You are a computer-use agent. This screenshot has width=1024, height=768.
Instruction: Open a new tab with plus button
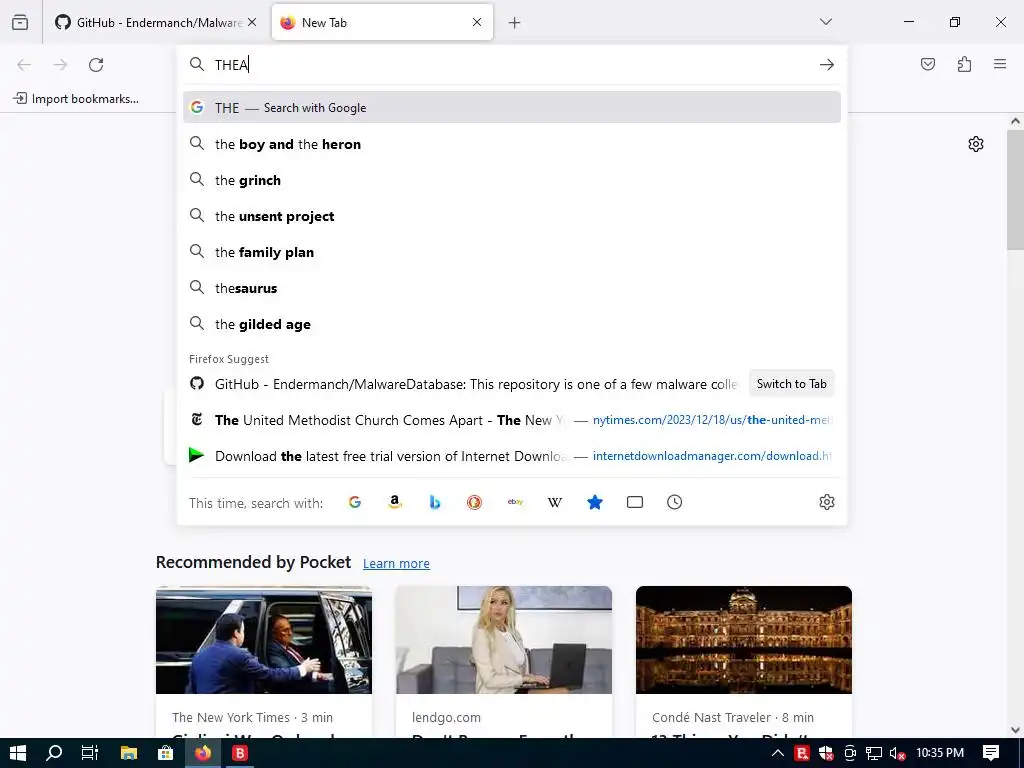point(515,23)
